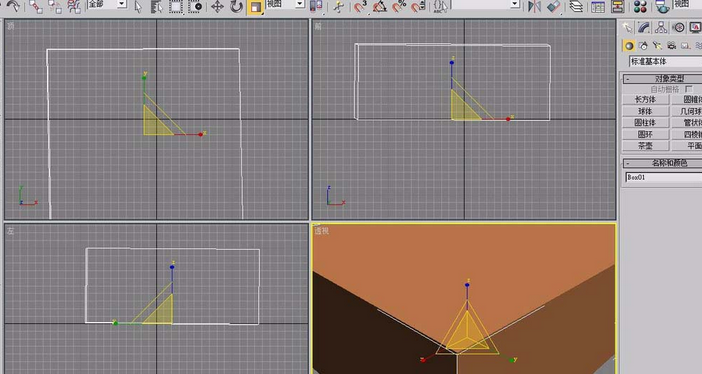Open the Hierarchy panel tab

[x=661, y=28]
